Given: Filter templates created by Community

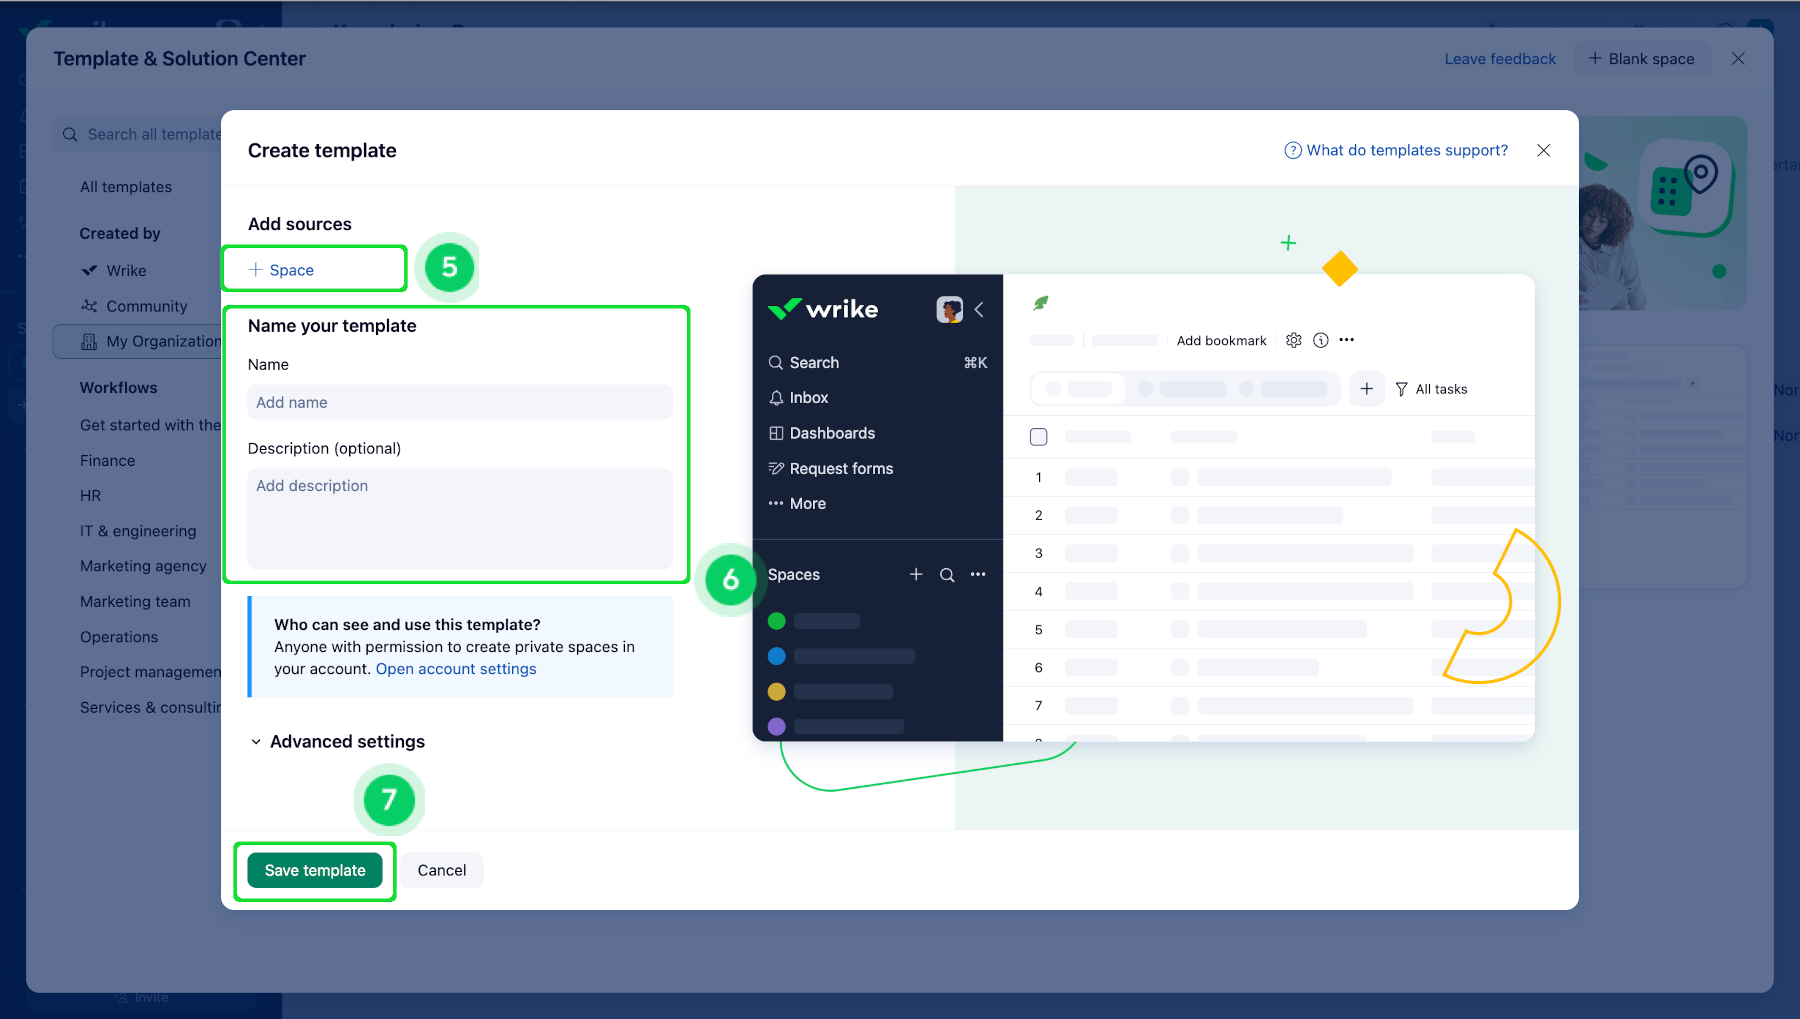Looking at the screenshot, I should point(135,306).
